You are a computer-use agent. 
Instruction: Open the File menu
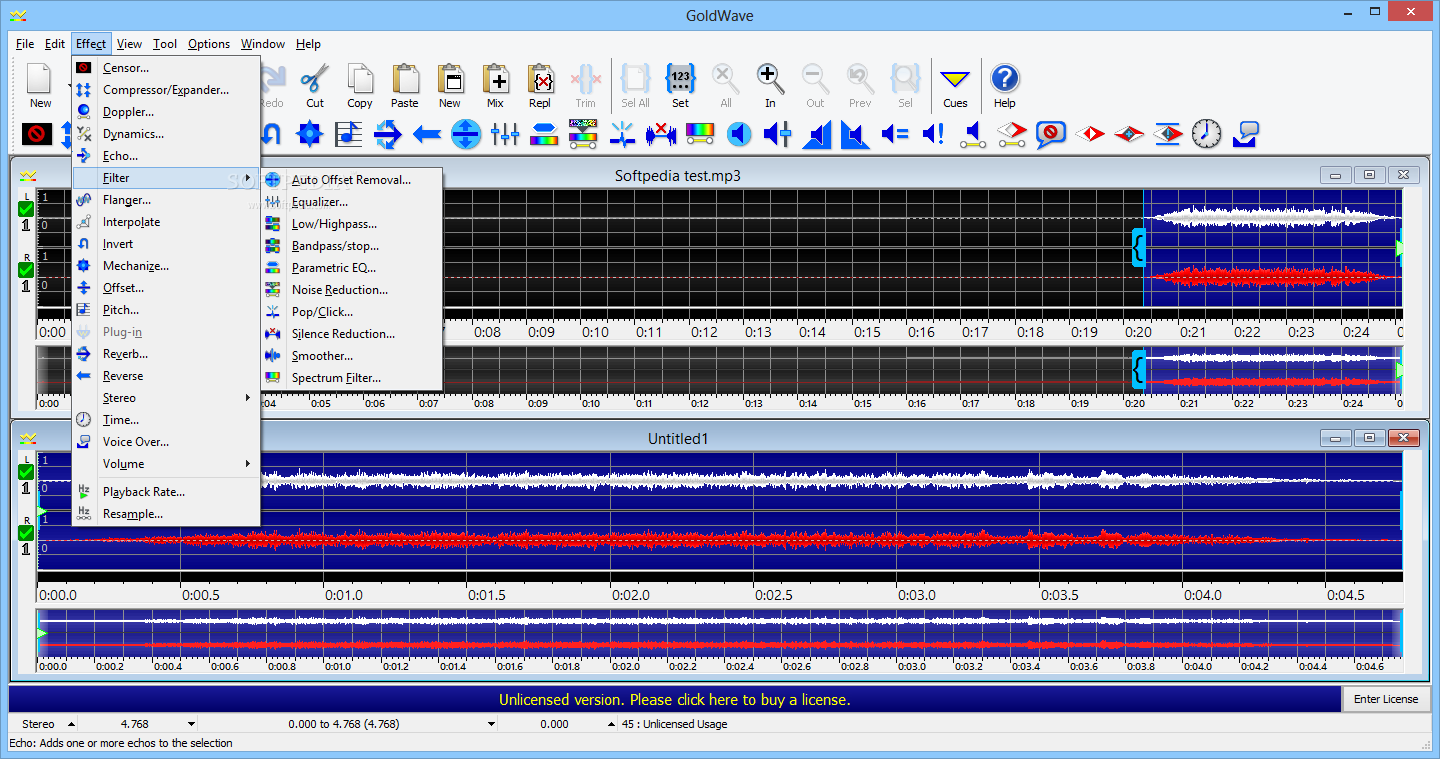tap(25, 44)
